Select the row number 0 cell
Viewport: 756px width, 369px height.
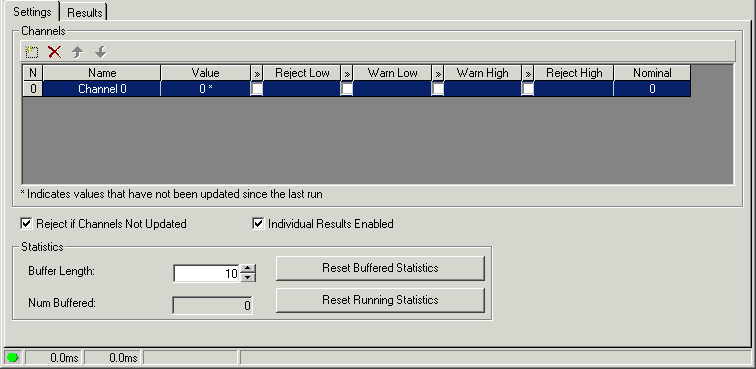33,89
